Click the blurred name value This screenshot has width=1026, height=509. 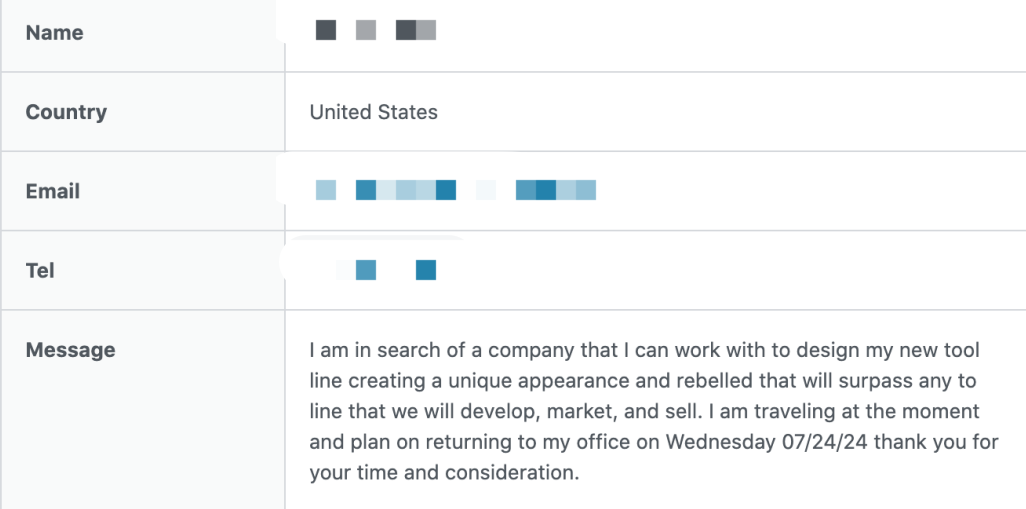pos(376,30)
